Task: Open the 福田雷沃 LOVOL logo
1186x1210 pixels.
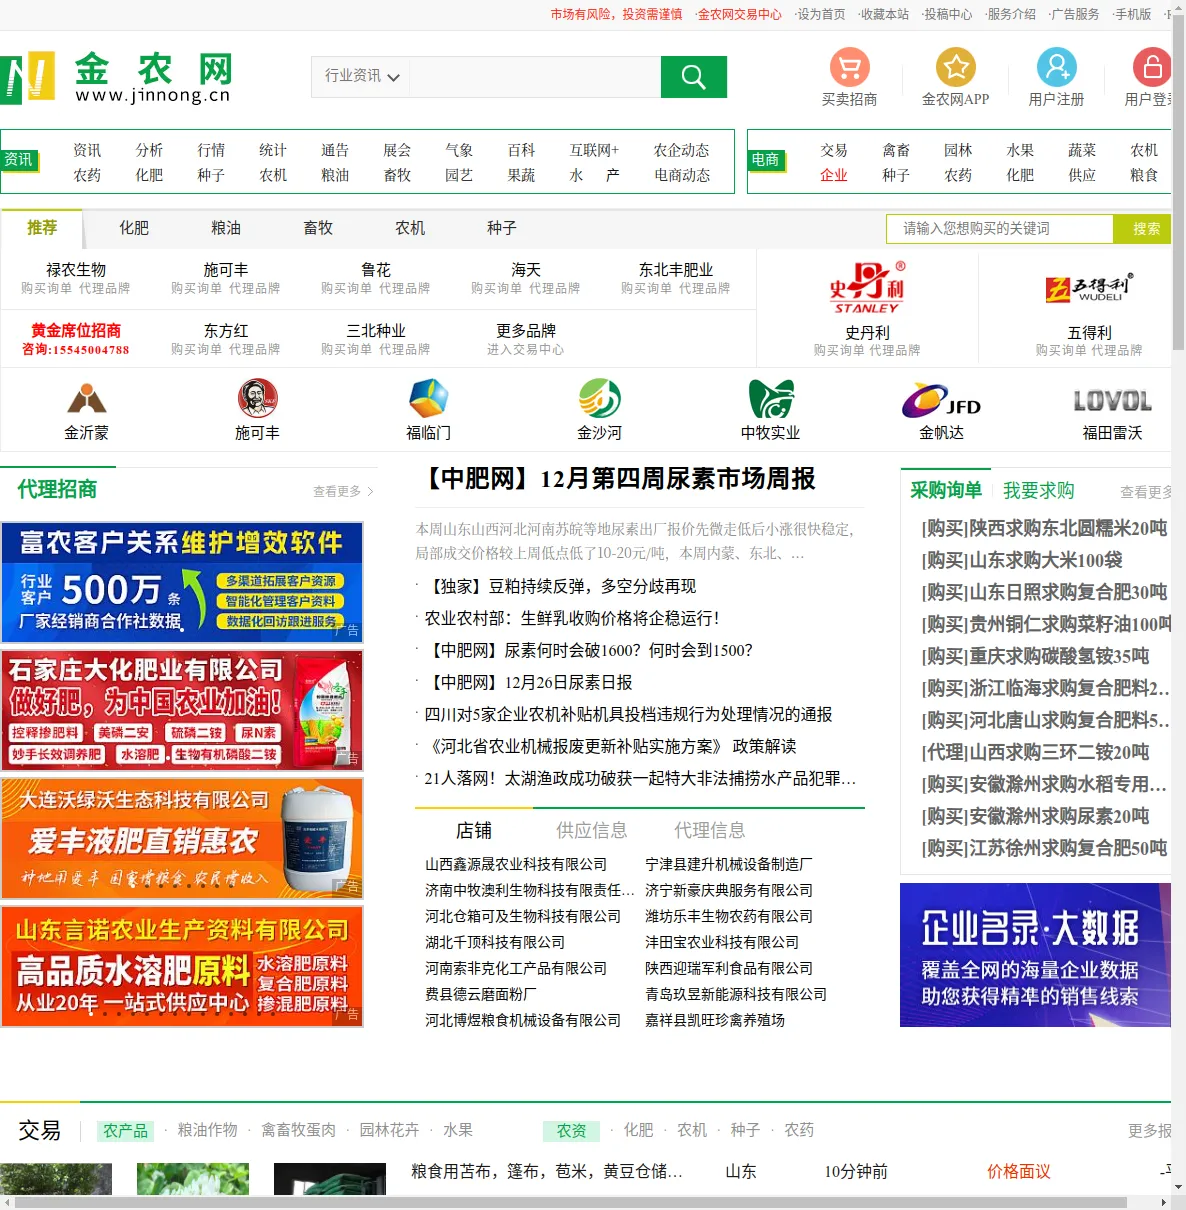Action: coord(1112,401)
